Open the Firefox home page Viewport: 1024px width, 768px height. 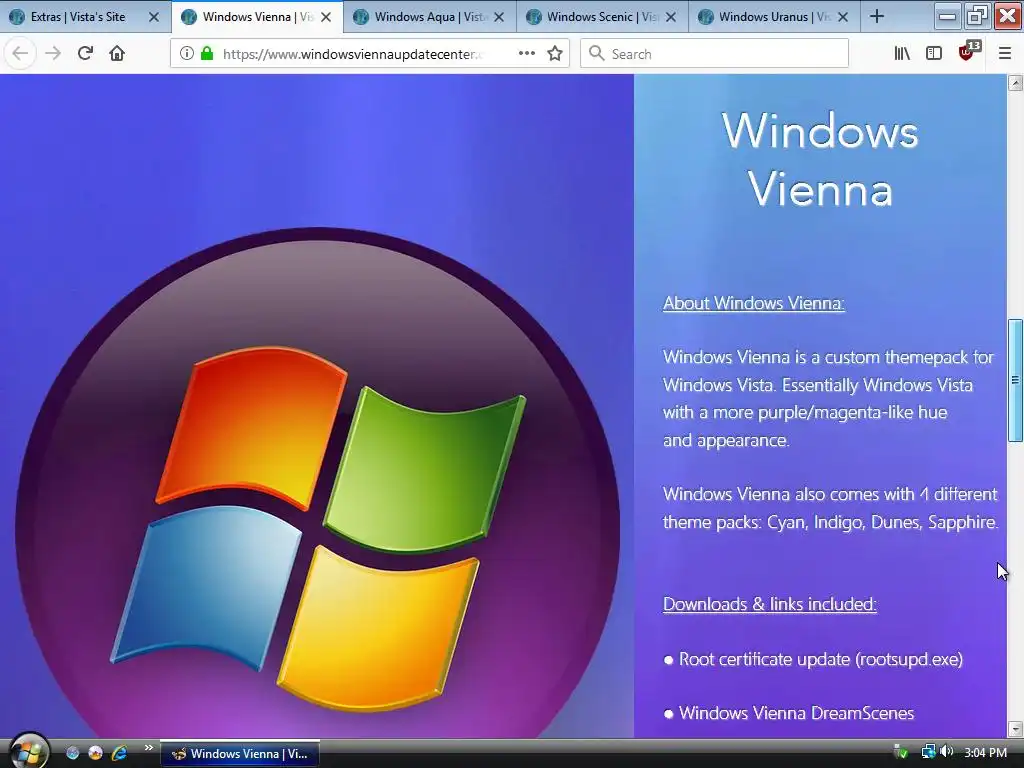tap(117, 54)
